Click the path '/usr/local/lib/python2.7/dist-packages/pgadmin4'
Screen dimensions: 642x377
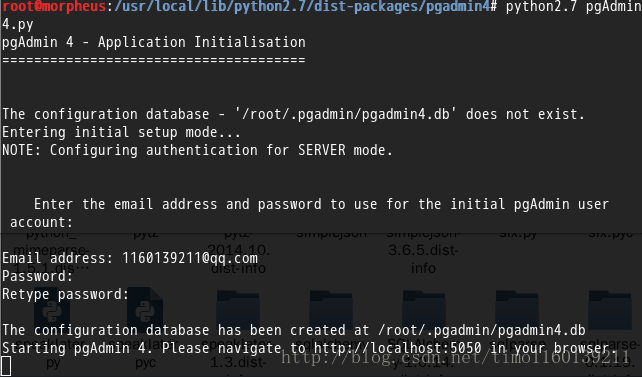coord(302,7)
